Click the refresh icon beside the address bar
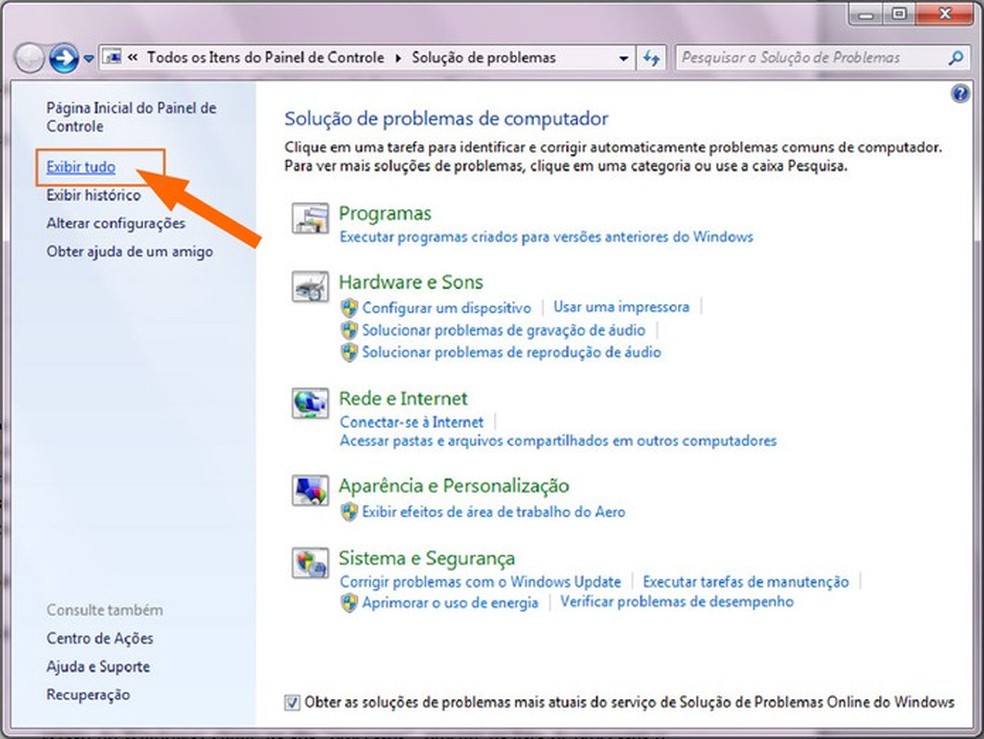The image size is (984, 739). pyautogui.click(x=651, y=57)
